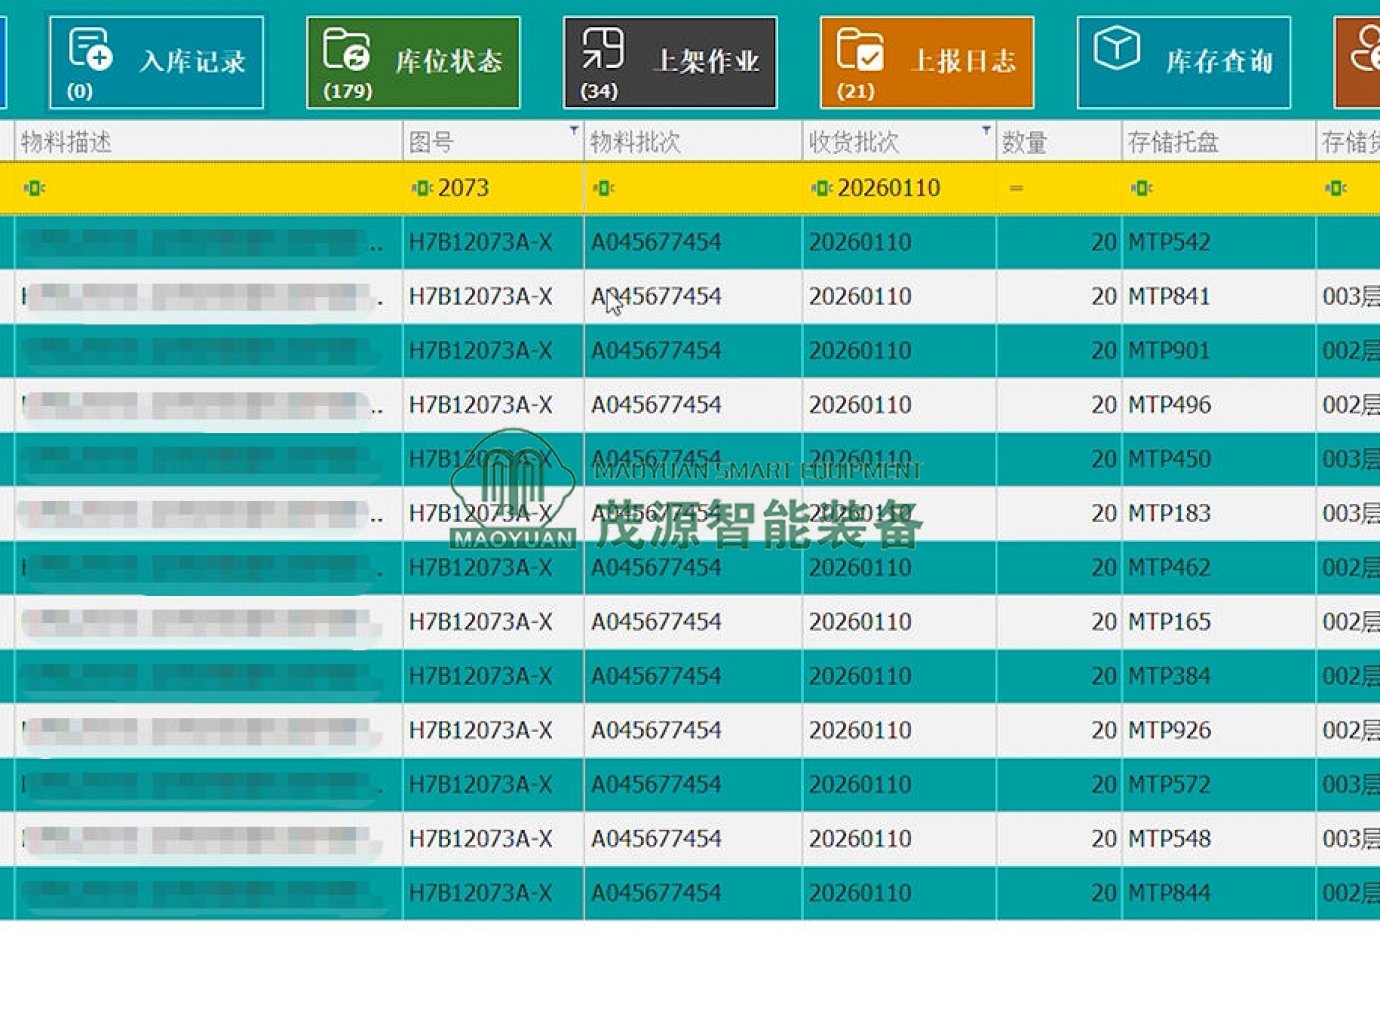This screenshot has height=1020, width=1380.
Task: Click the 入库记录 document-plus icon
Action: tap(89, 49)
